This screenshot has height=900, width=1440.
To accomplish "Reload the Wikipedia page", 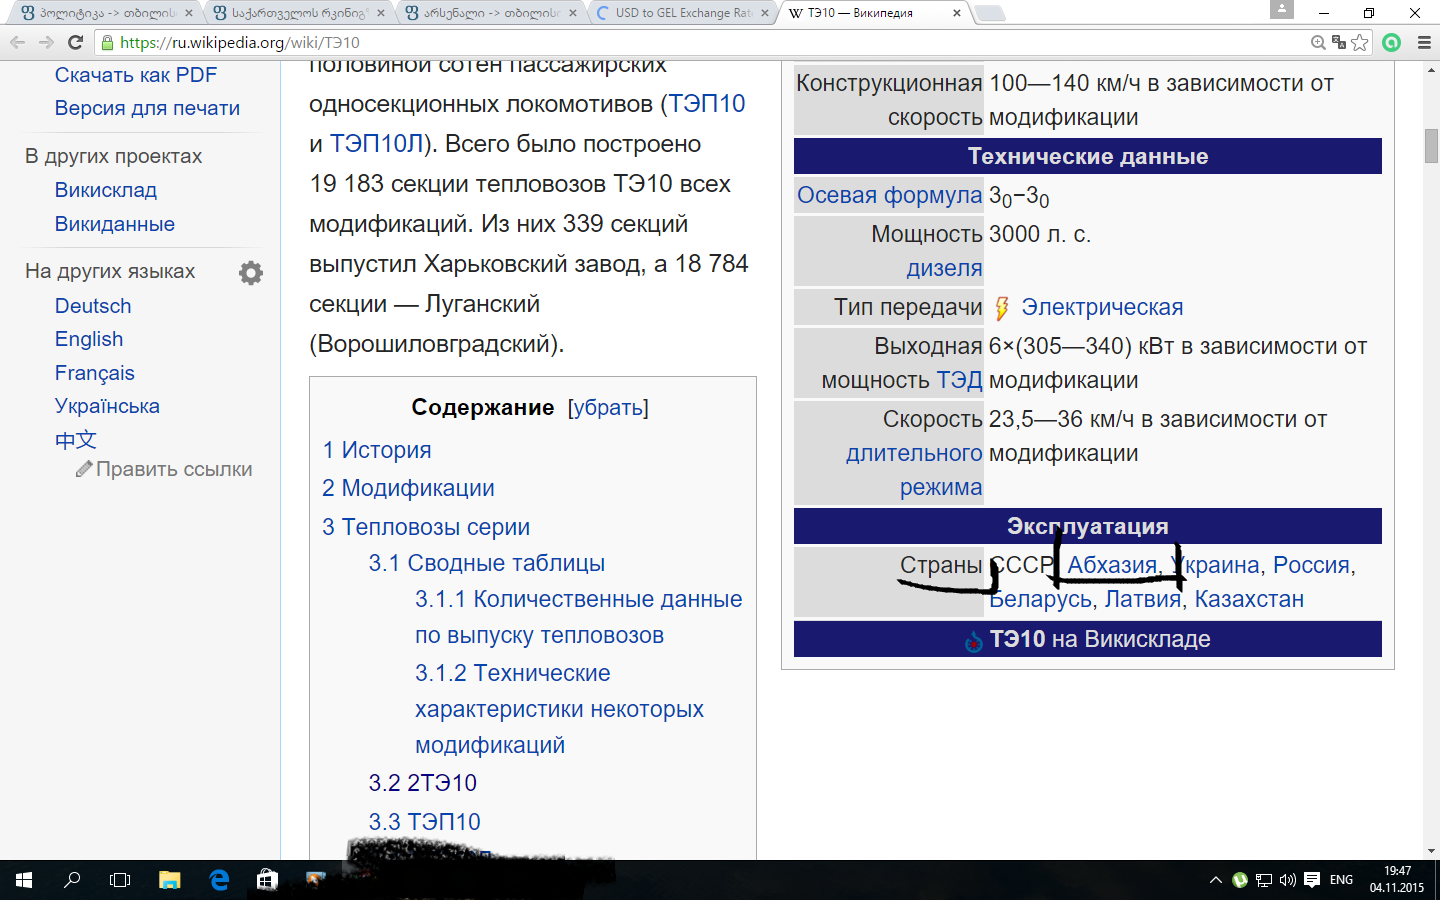I will (75, 42).
